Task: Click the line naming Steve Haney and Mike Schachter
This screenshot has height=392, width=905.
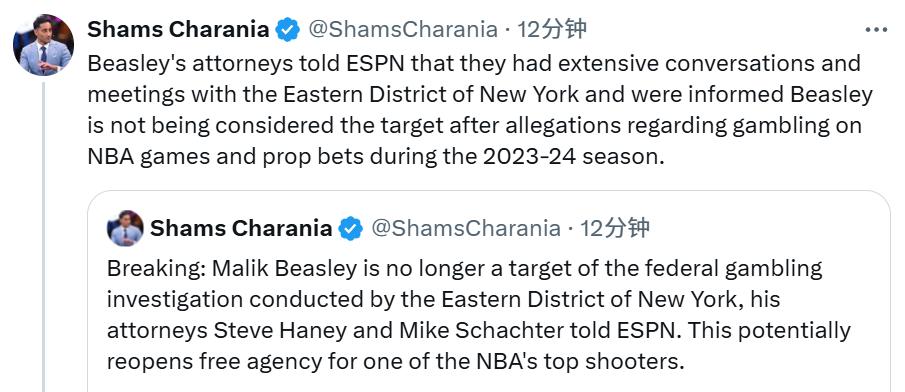Action: click(x=479, y=331)
